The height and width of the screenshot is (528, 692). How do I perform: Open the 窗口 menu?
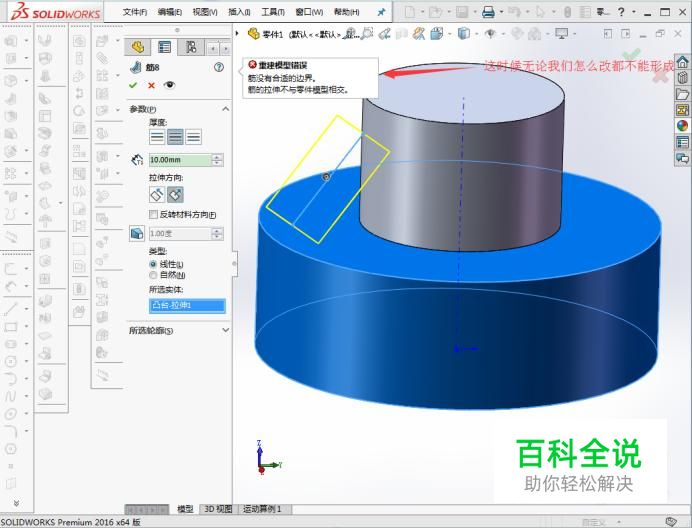click(x=309, y=12)
